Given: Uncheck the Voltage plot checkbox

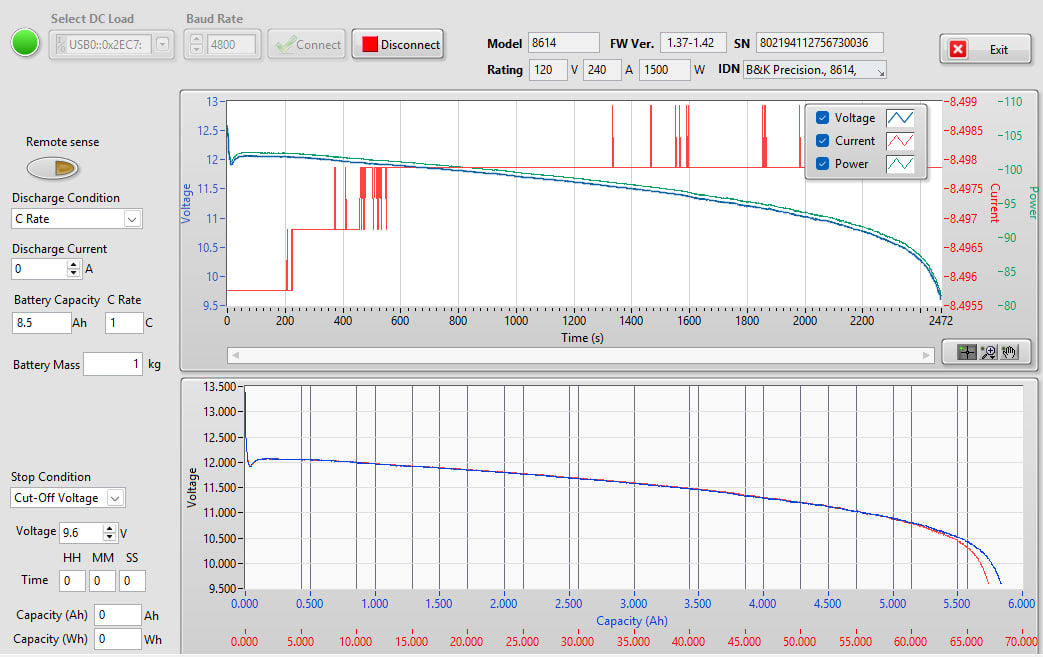Looking at the screenshot, I should click(x=822, y=118).
